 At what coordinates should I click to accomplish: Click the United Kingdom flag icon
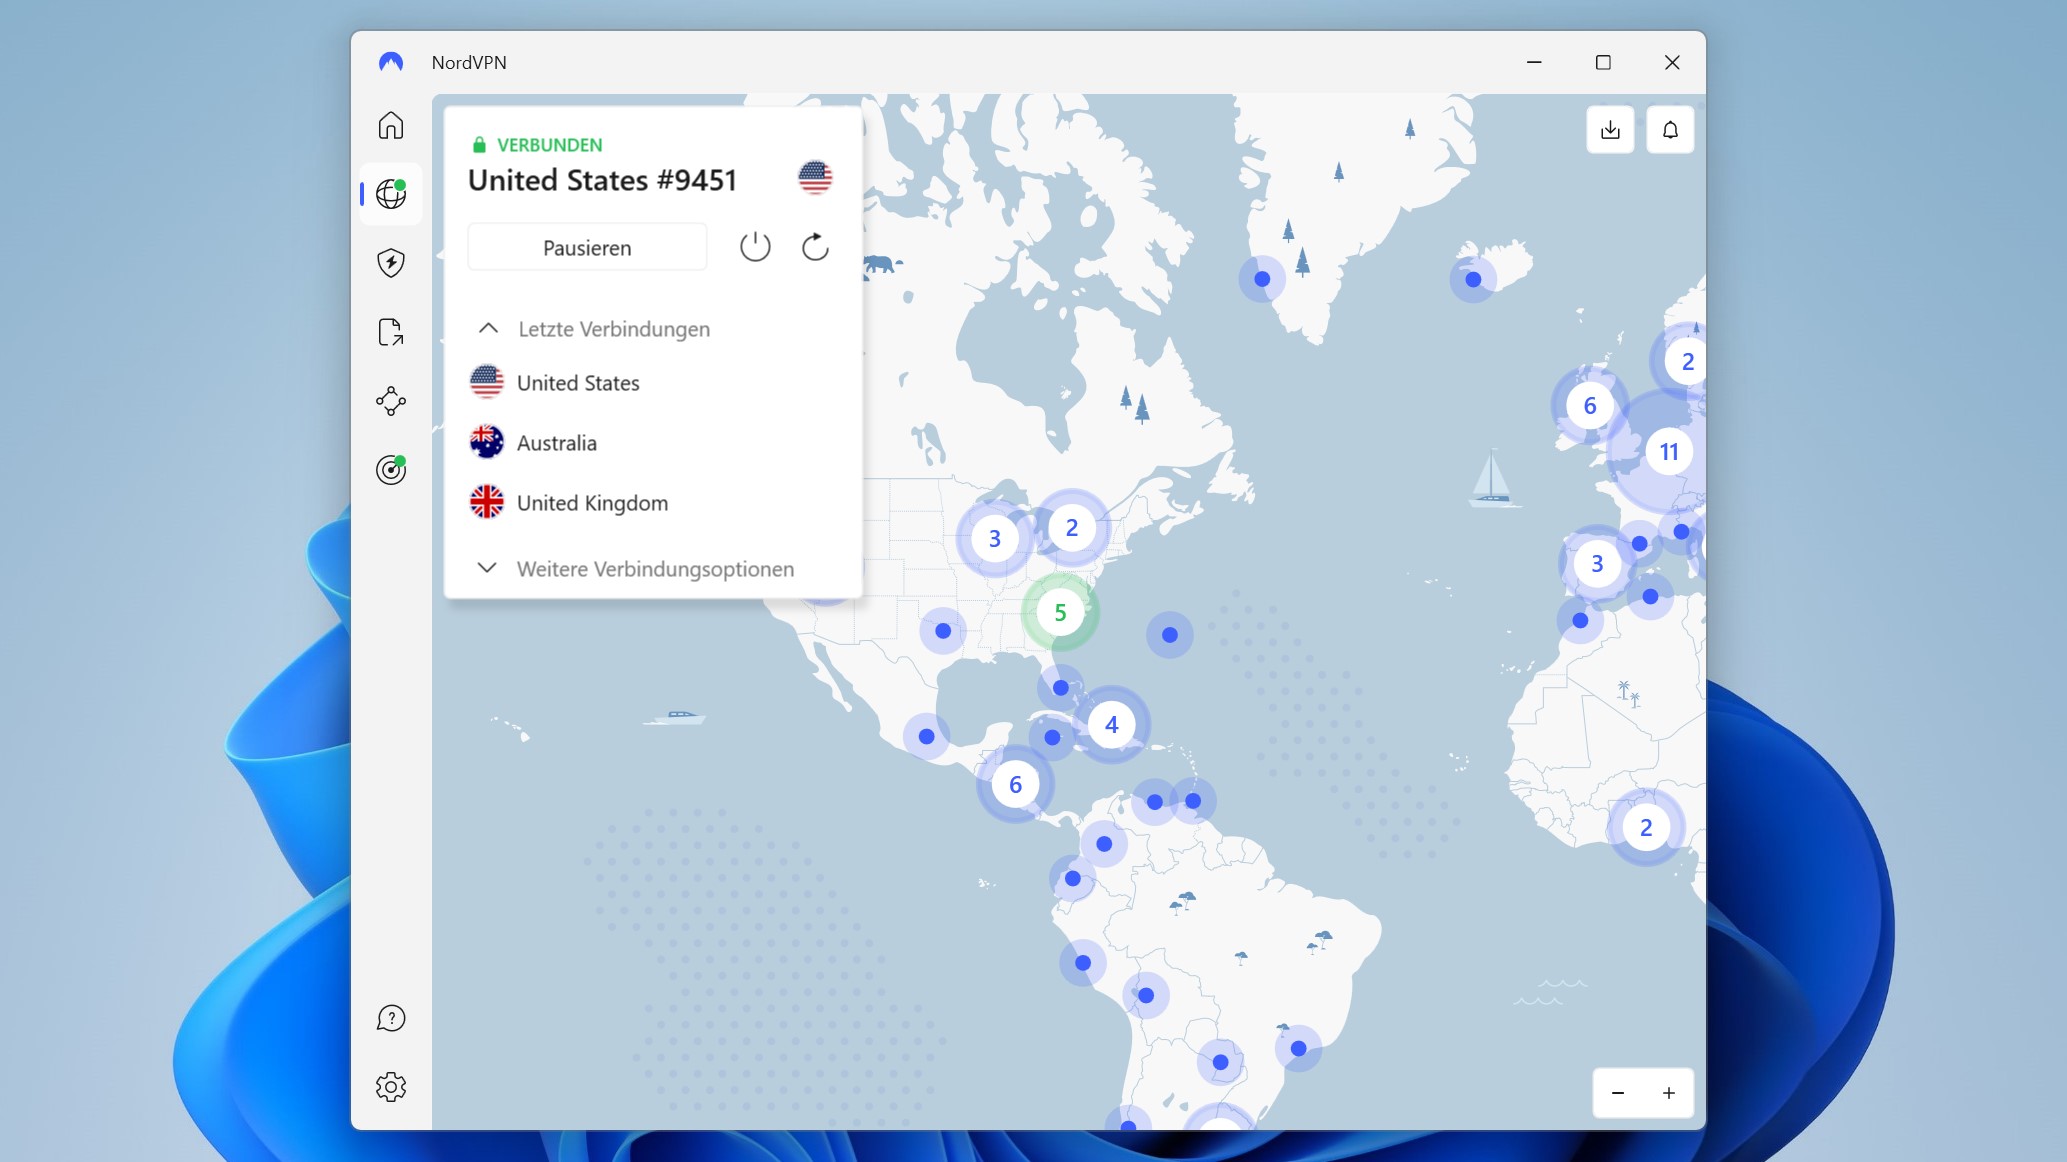[487, 502]
